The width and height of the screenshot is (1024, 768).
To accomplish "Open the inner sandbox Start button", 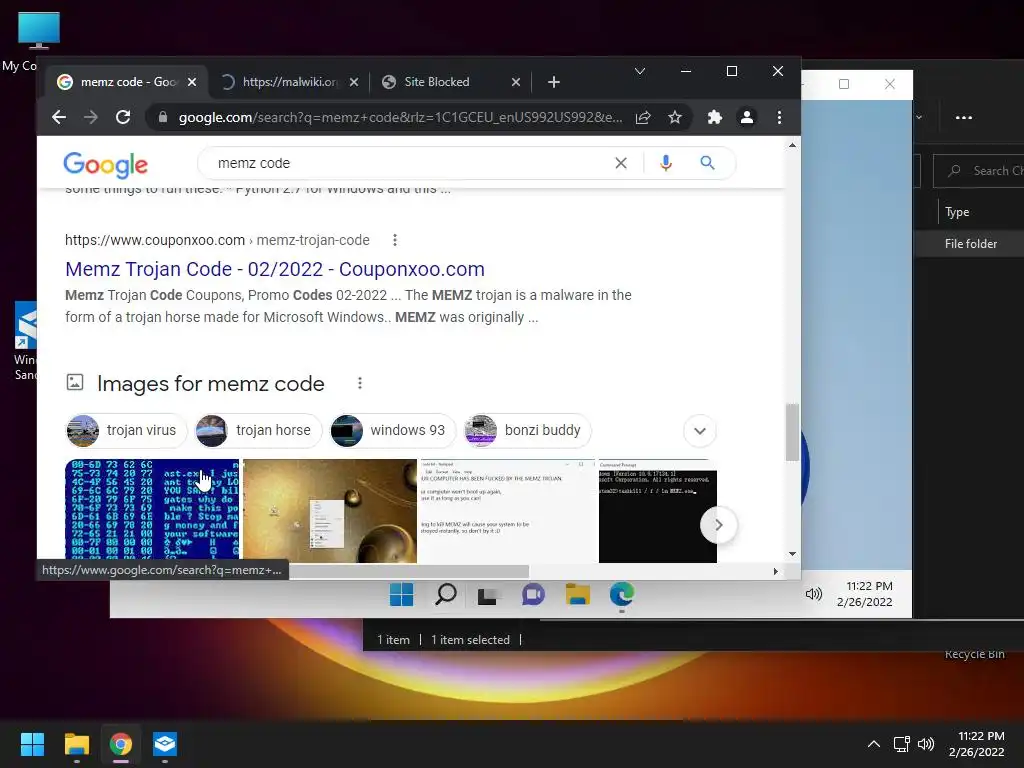I will [401, 594].
